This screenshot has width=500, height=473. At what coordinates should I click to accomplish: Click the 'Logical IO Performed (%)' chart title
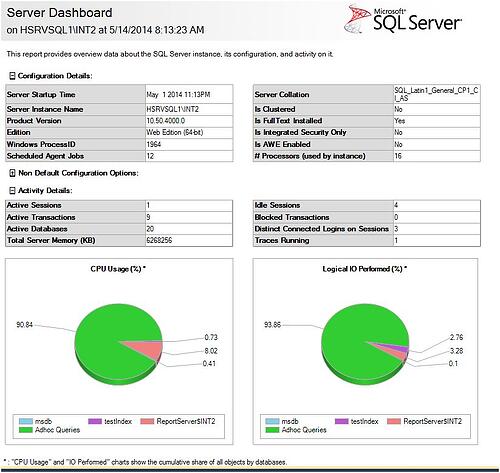coord(365,269)
